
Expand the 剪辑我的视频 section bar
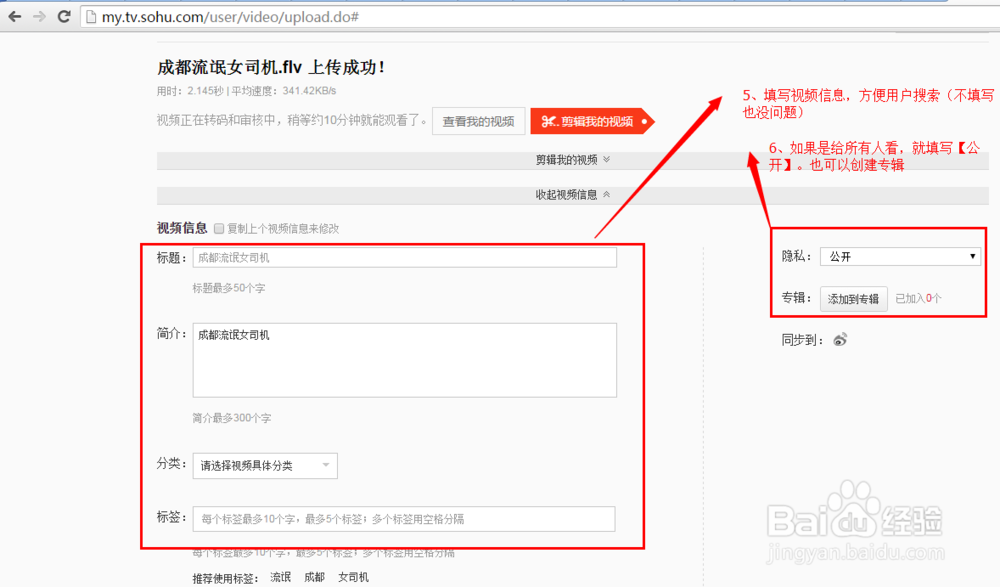click(x=573, y=160)
